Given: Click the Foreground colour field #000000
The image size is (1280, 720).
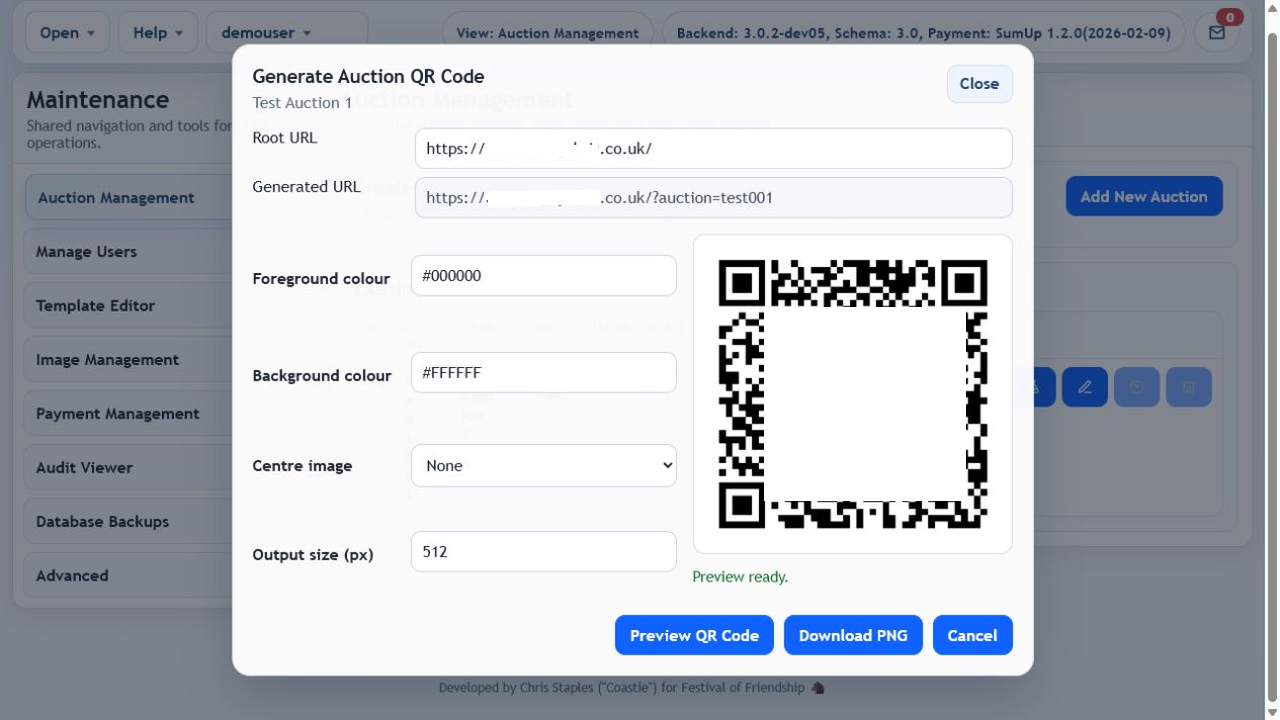Looking at the screenshot, I should coord(544,276).
